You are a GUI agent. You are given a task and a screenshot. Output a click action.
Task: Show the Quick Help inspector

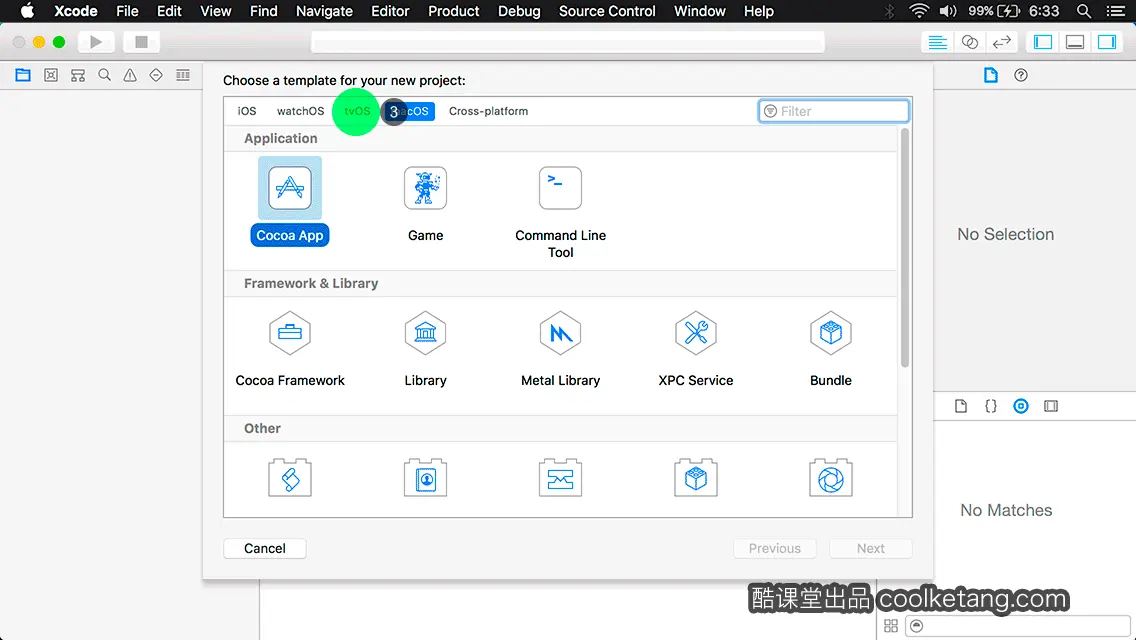[x=1021, y=75]
